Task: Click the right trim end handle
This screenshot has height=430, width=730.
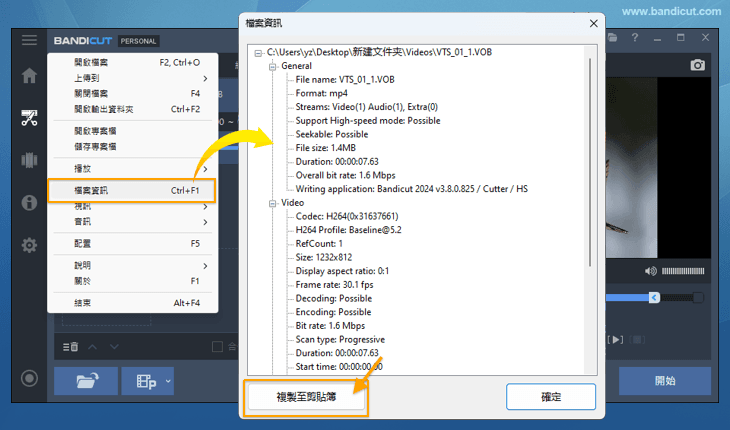Action: pos(698,297)
